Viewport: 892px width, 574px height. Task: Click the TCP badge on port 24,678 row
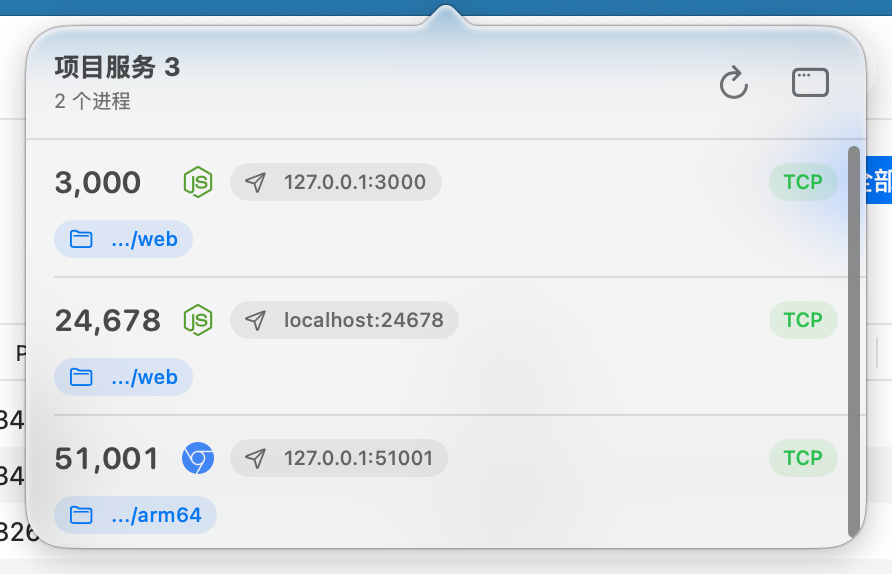803,320
